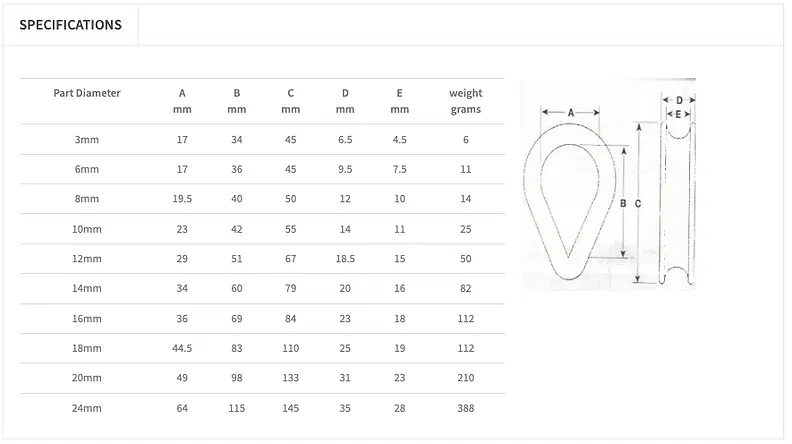The height and width of the screenshot is (444, 792).
Task: Click the 24mm row label
Action: (x=87, y=408)
